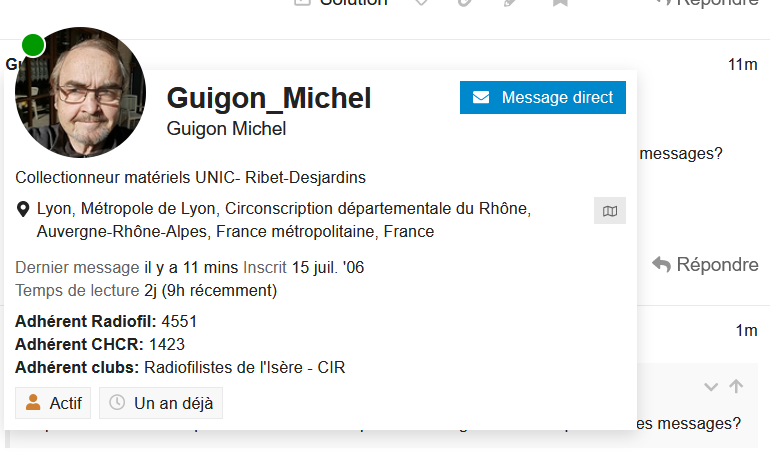The height and width of the screenshot is (467, 782).
Task: Click the green online status indicator
Action: (33, 44)
